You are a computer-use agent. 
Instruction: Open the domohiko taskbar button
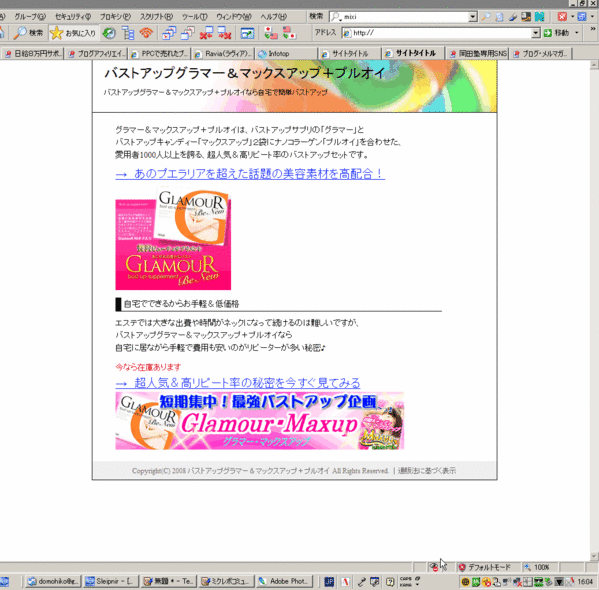(x=53, y=582)
